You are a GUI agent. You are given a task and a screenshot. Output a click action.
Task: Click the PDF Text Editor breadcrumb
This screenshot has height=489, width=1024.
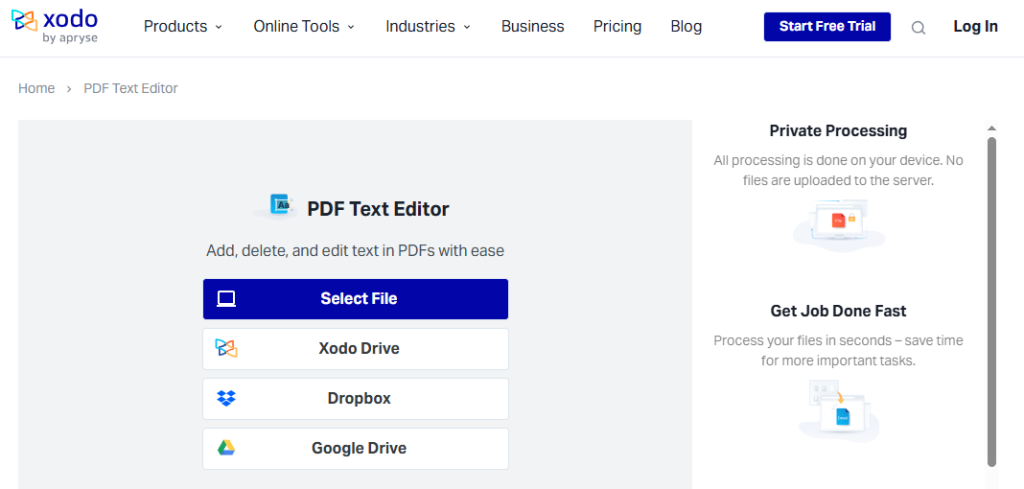tap(131, 88)
